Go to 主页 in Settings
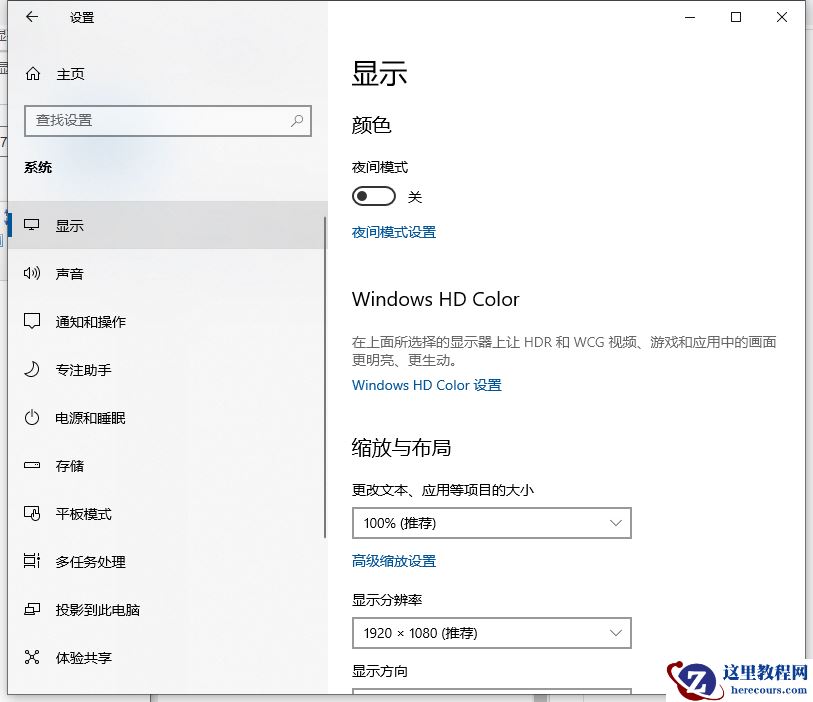813x702 pixels. [69, 74]
